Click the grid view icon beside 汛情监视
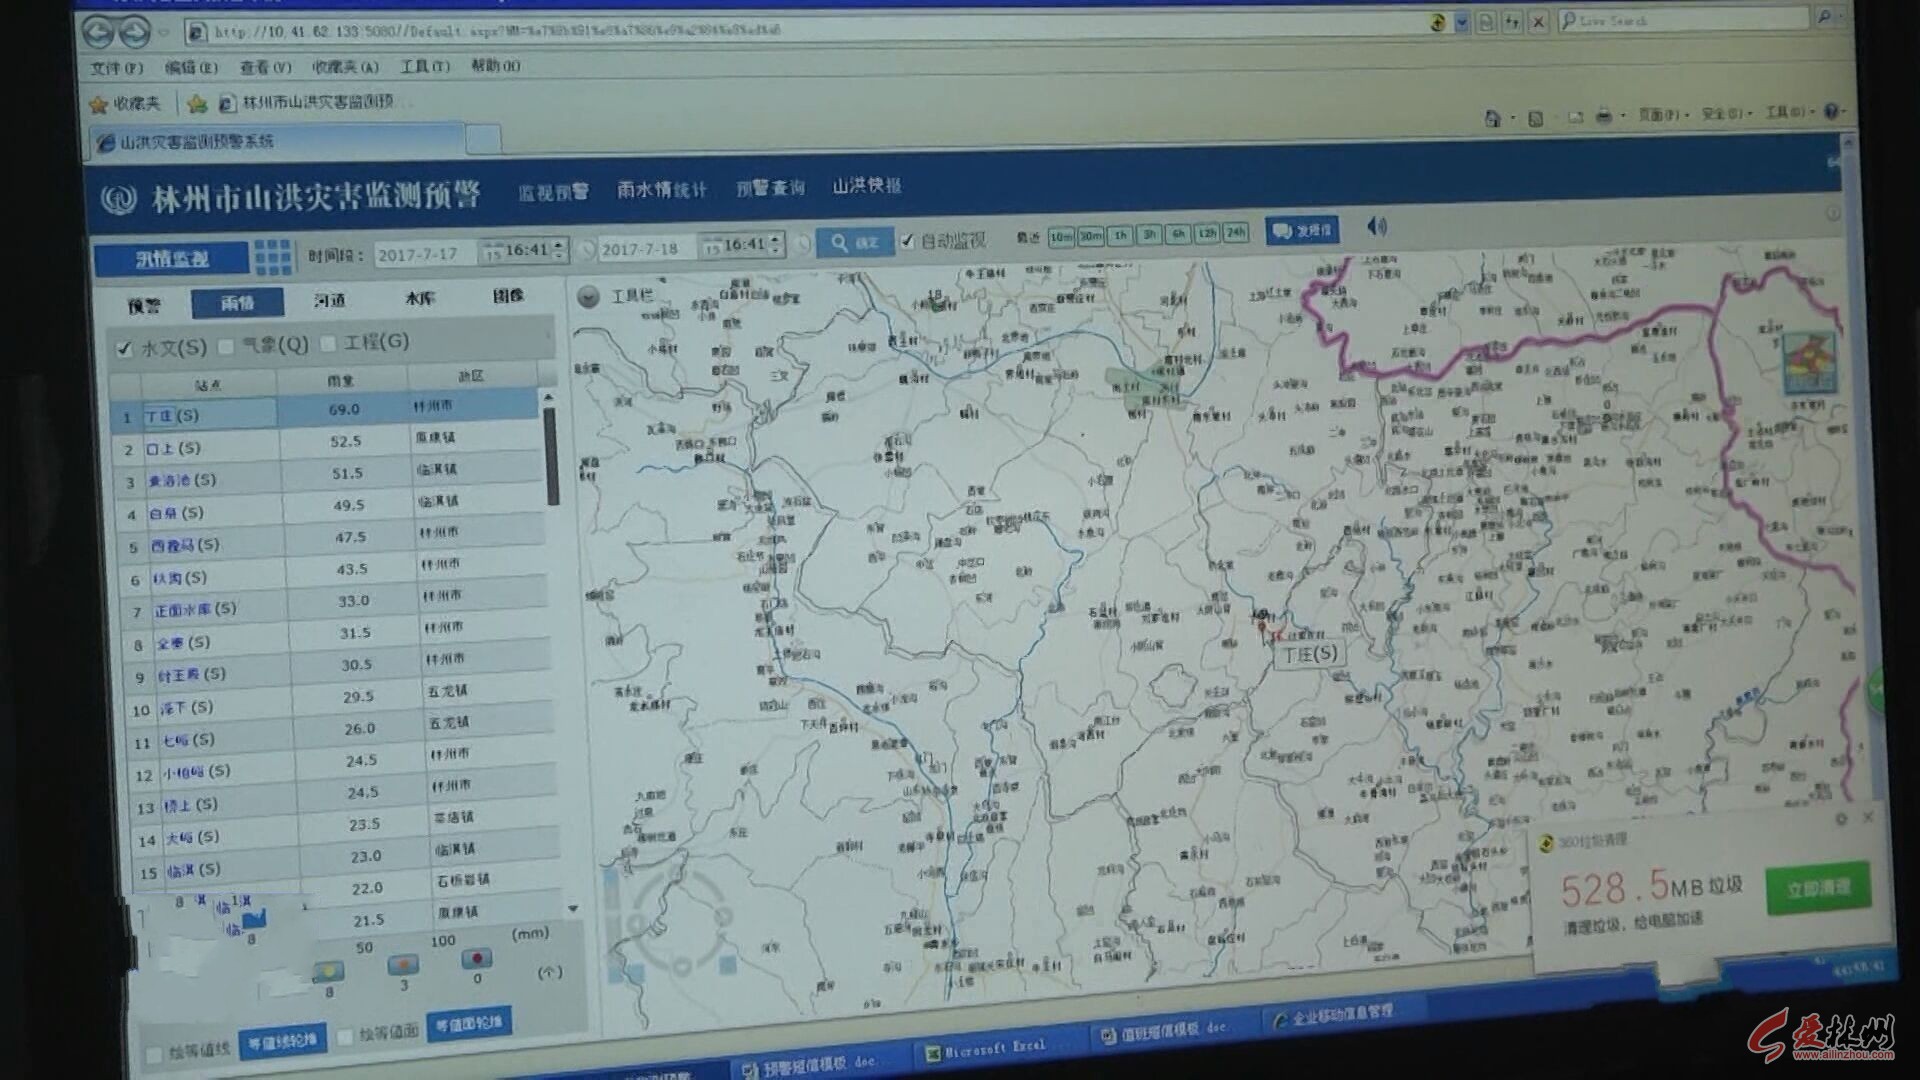The width and height of the screenshot is (1920, 1080). 272,256
